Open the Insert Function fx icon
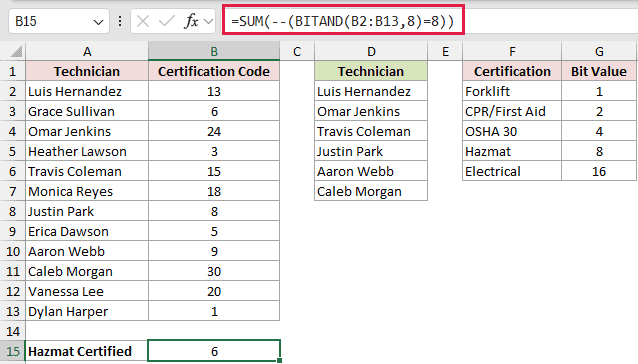This screenshot has width=638, height=364. [x=191, y=21]
